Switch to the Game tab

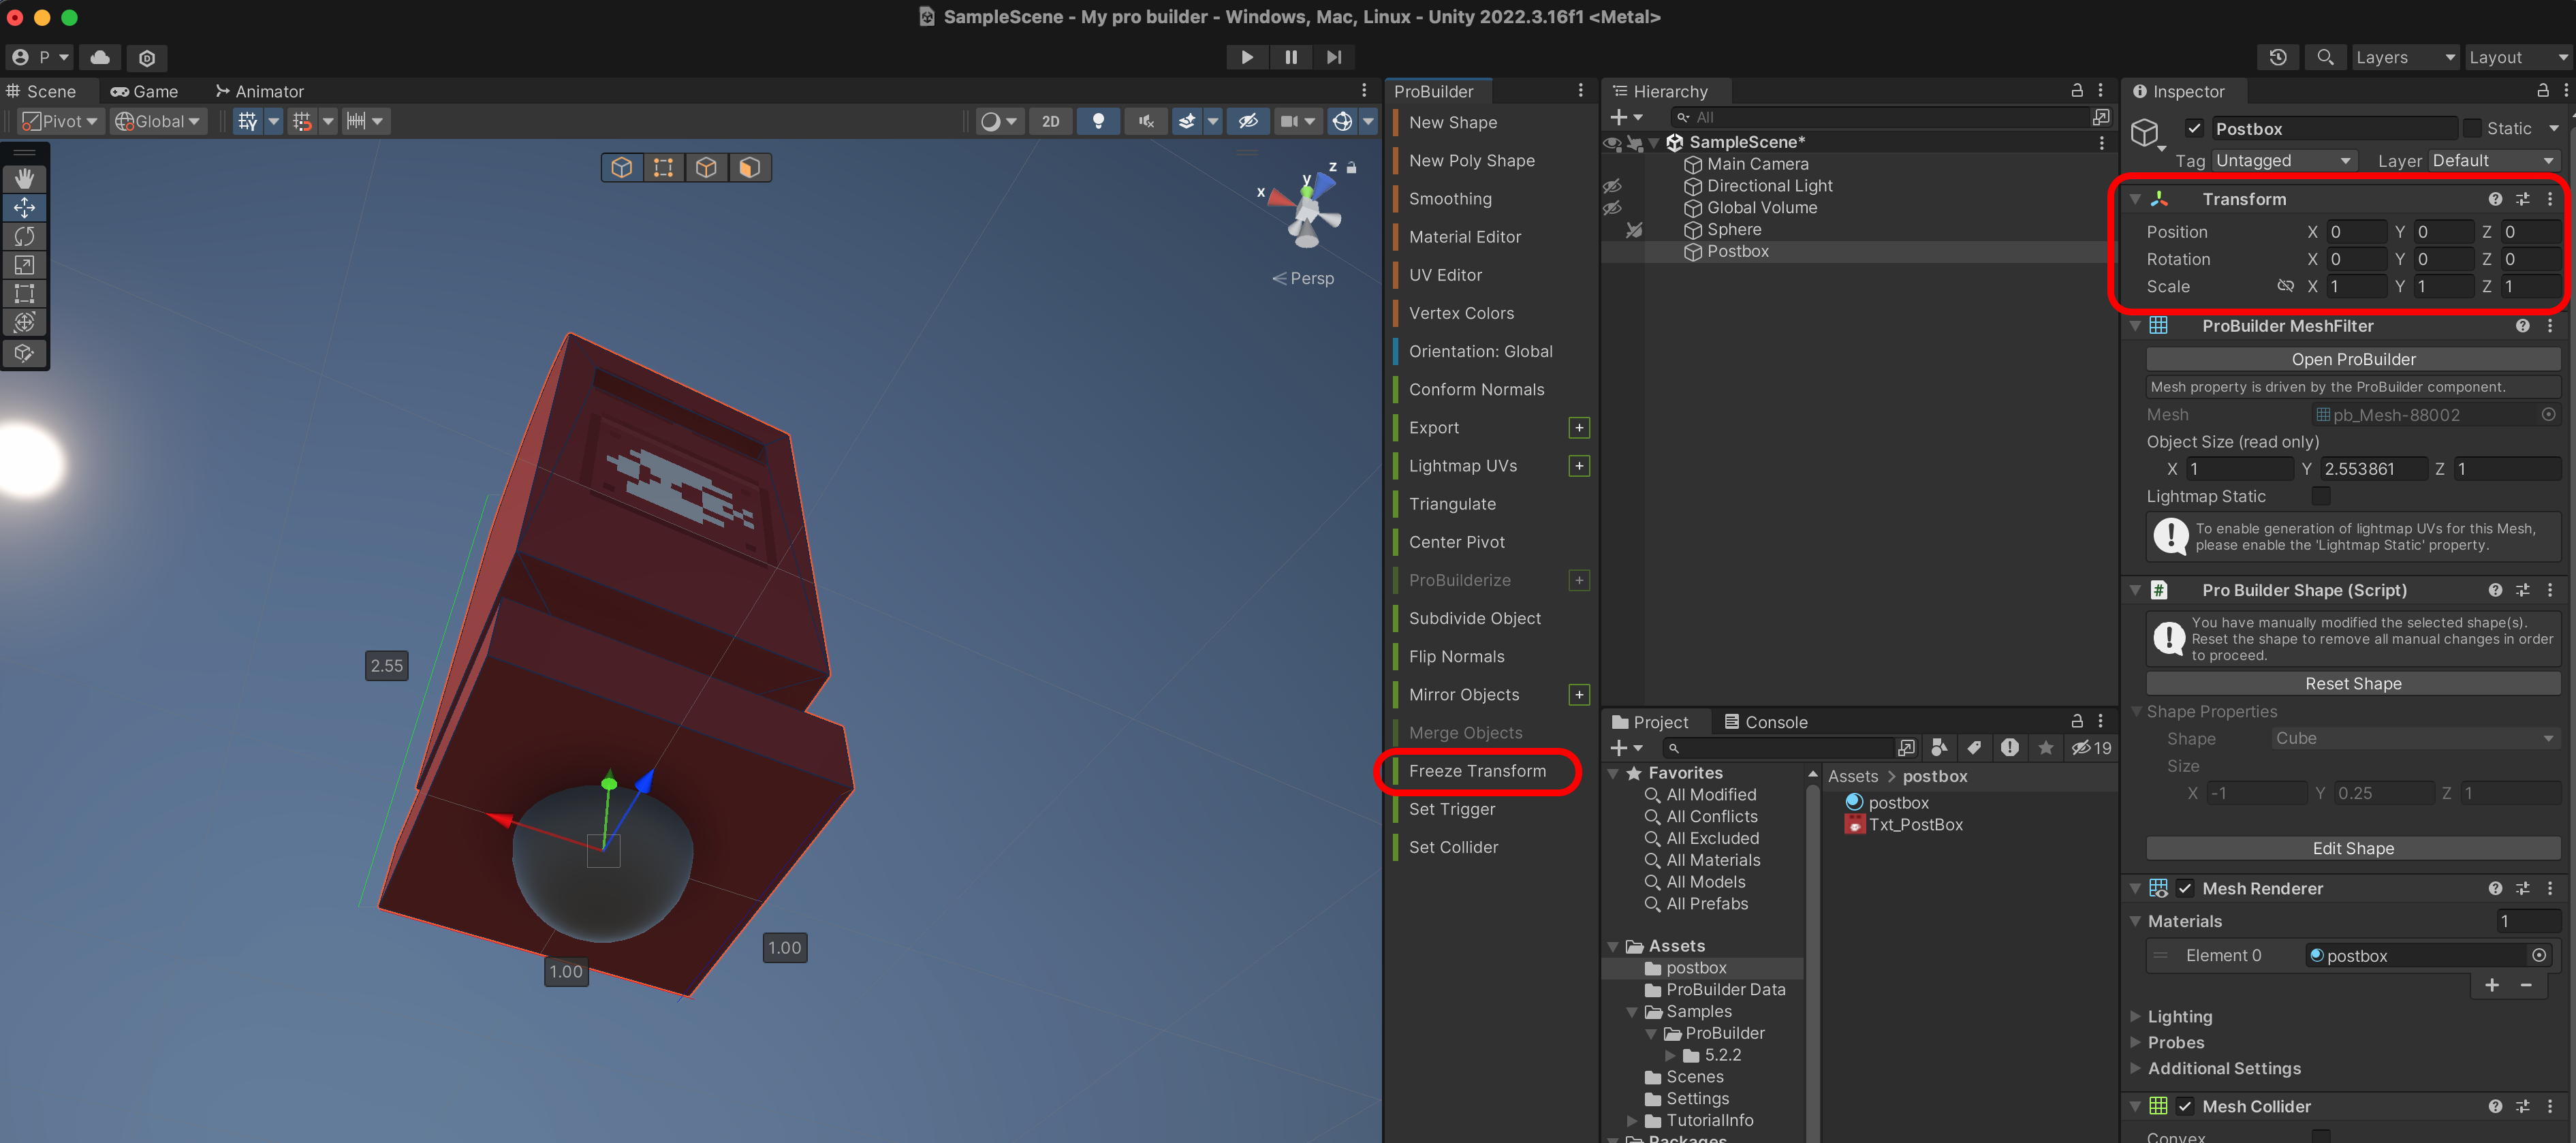pos(145,91)
